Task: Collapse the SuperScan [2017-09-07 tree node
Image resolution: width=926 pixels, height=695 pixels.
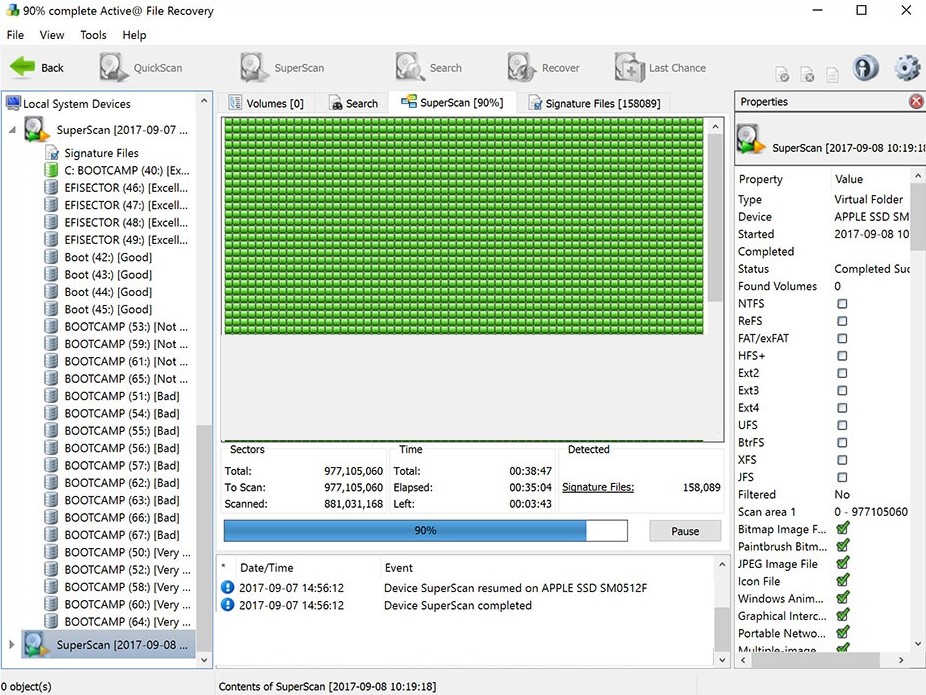Action: point(12,129)
